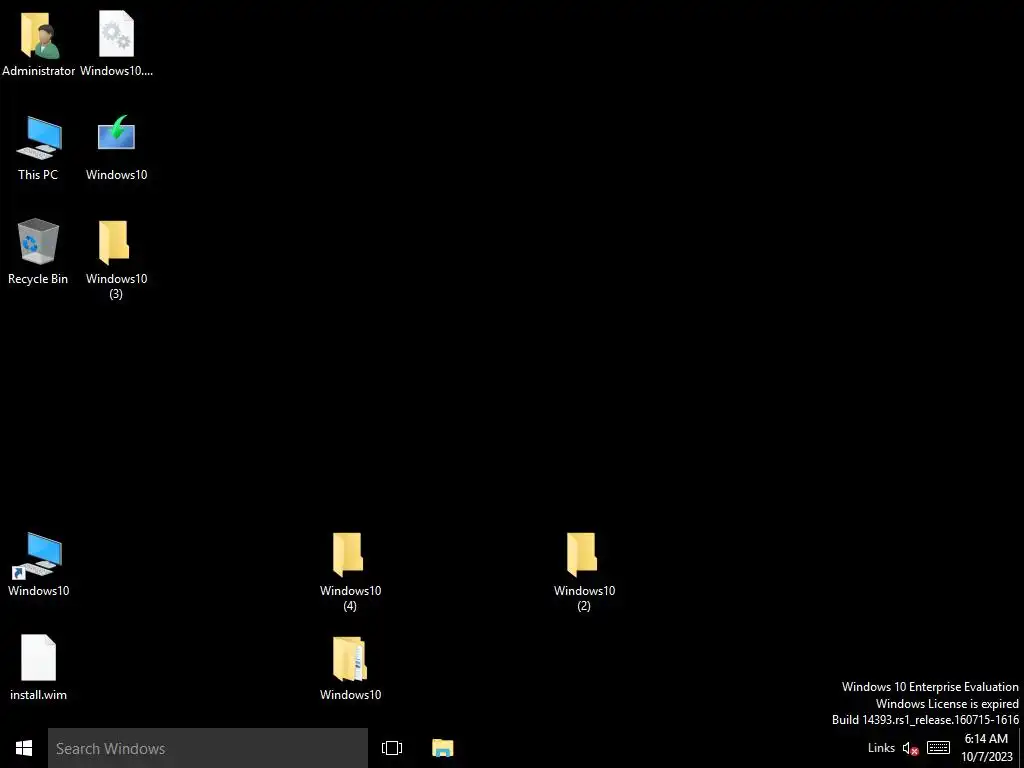Screen dimensions: 1024x768
Task: Select the Windows10 file with gears icon
Action: pyautogui.click(x=116, y=34)
